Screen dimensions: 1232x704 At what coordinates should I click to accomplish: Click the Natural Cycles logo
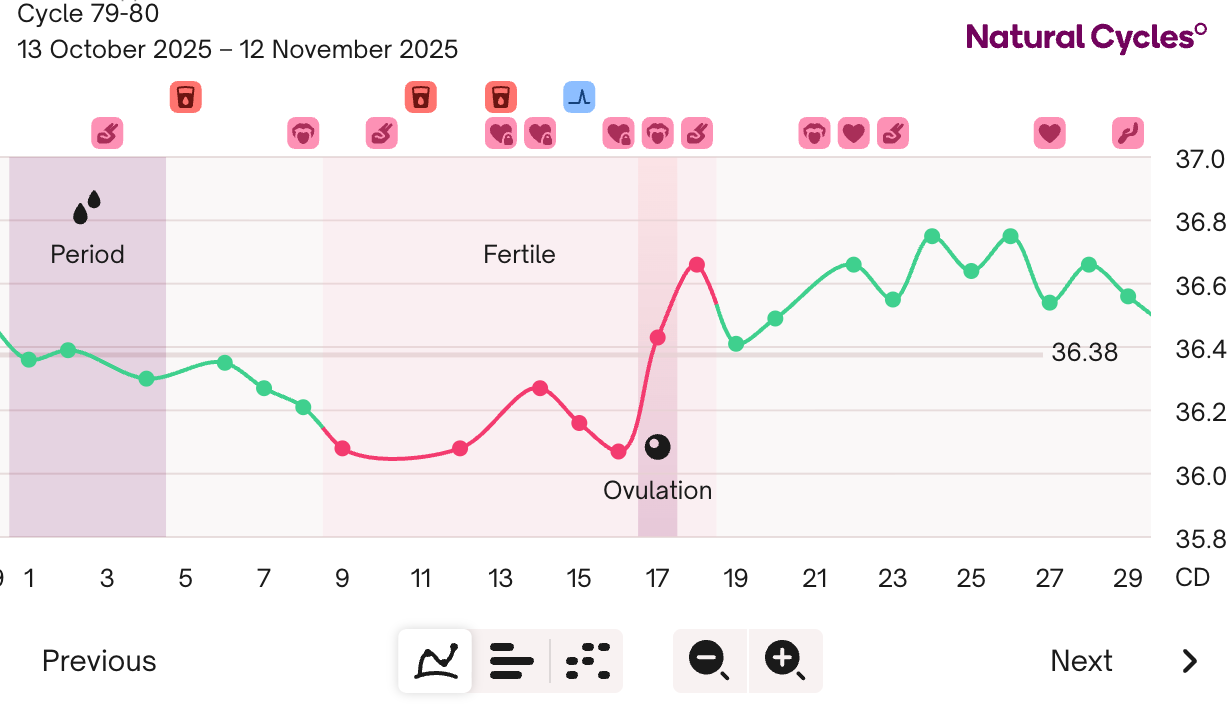(1086, 37)
